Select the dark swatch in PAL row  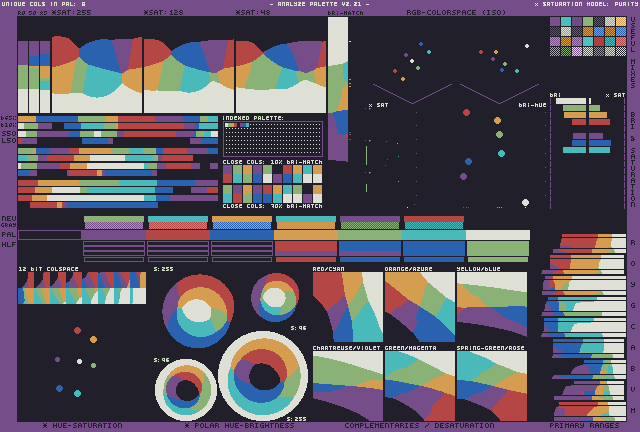[50, 235]
